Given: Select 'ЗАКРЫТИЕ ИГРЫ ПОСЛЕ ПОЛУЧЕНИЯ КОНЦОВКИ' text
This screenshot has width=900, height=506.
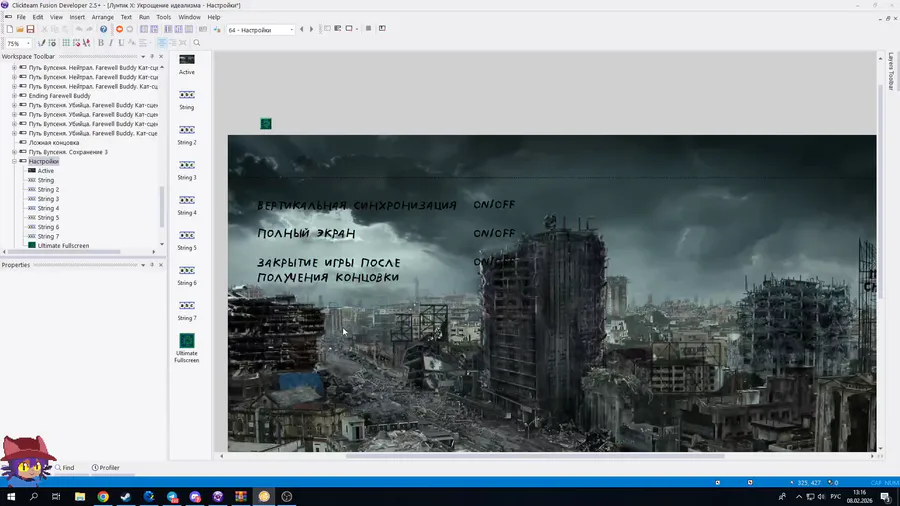Looking at the screenshot, I should click(328, 270).
